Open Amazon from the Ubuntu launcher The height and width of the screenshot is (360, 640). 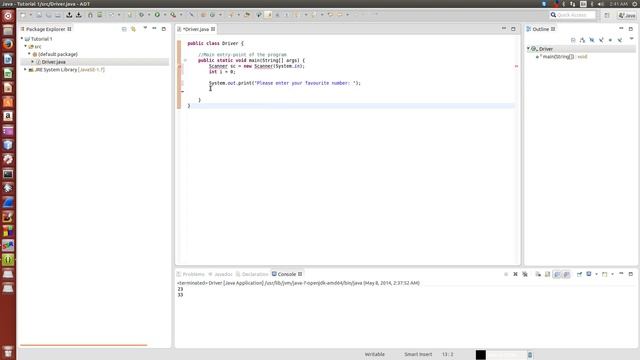click(8, 116)
